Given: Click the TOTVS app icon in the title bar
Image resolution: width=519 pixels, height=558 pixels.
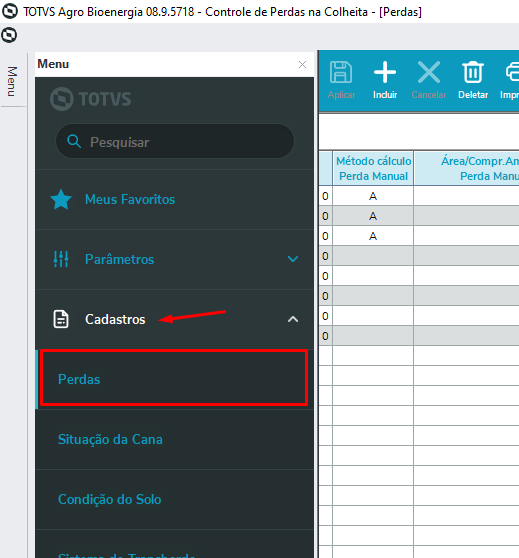Looking at the screenshot, I should tap(10, 11).
